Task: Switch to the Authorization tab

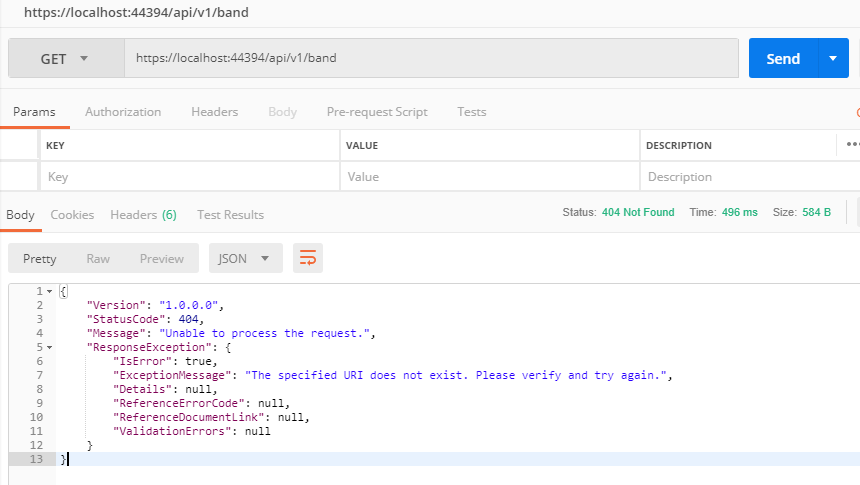Action: (x=123, y=112)
